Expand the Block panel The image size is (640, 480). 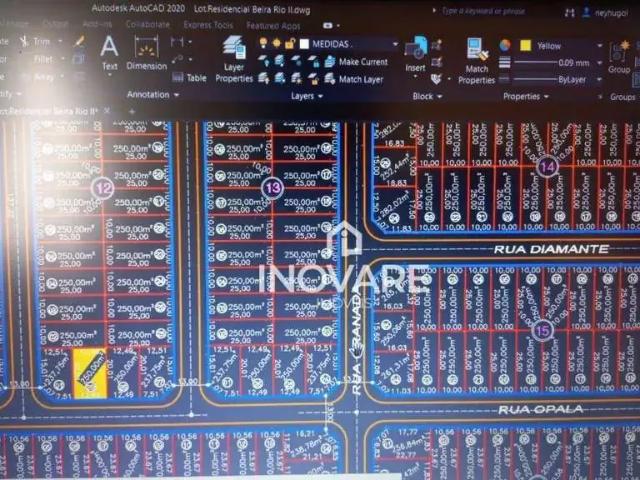coord(427,97)
